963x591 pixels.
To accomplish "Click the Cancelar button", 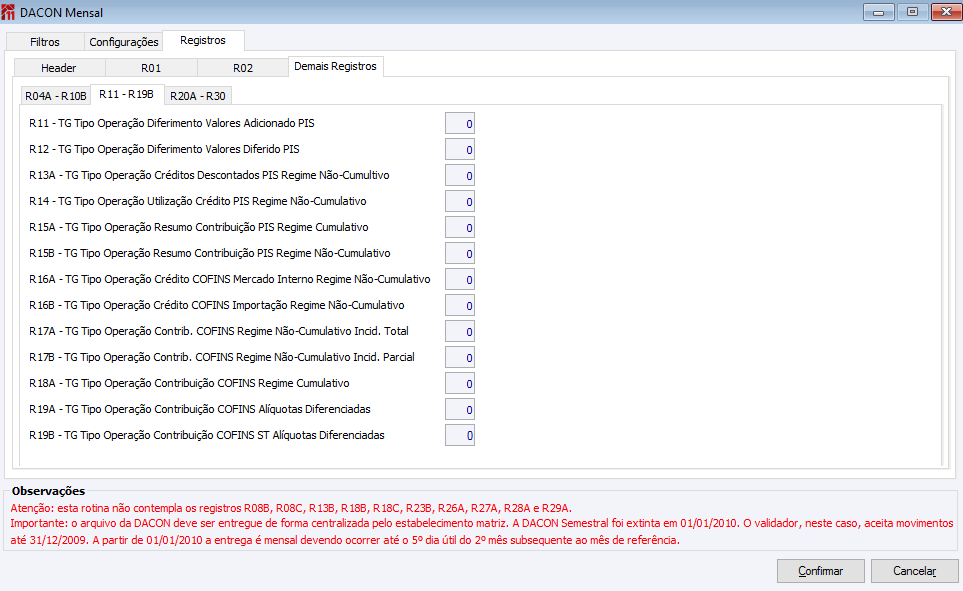I will [x=914, y=571].
